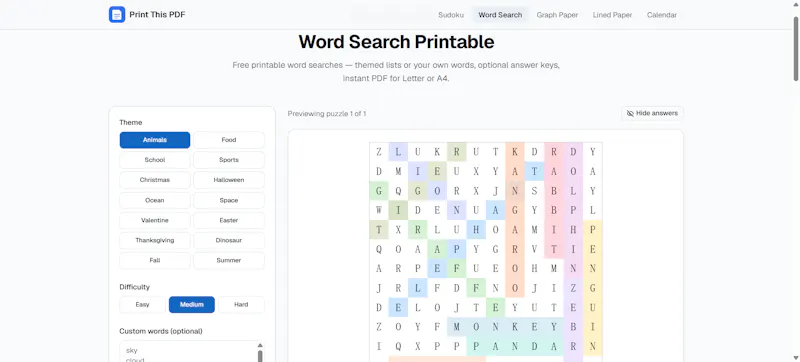Choose the Dinosaur theme
The image size is (800, 362).
[x=229, y=240]
